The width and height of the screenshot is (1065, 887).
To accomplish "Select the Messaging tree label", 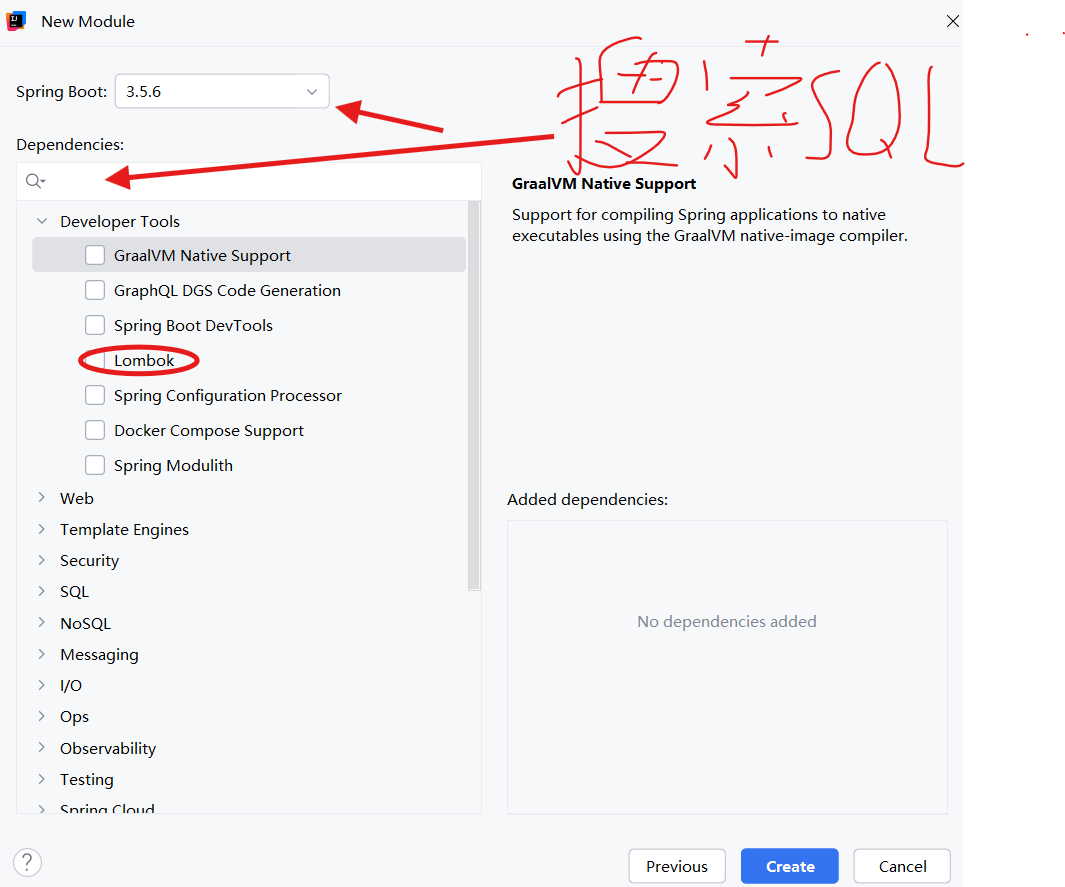I will [99, 654].
